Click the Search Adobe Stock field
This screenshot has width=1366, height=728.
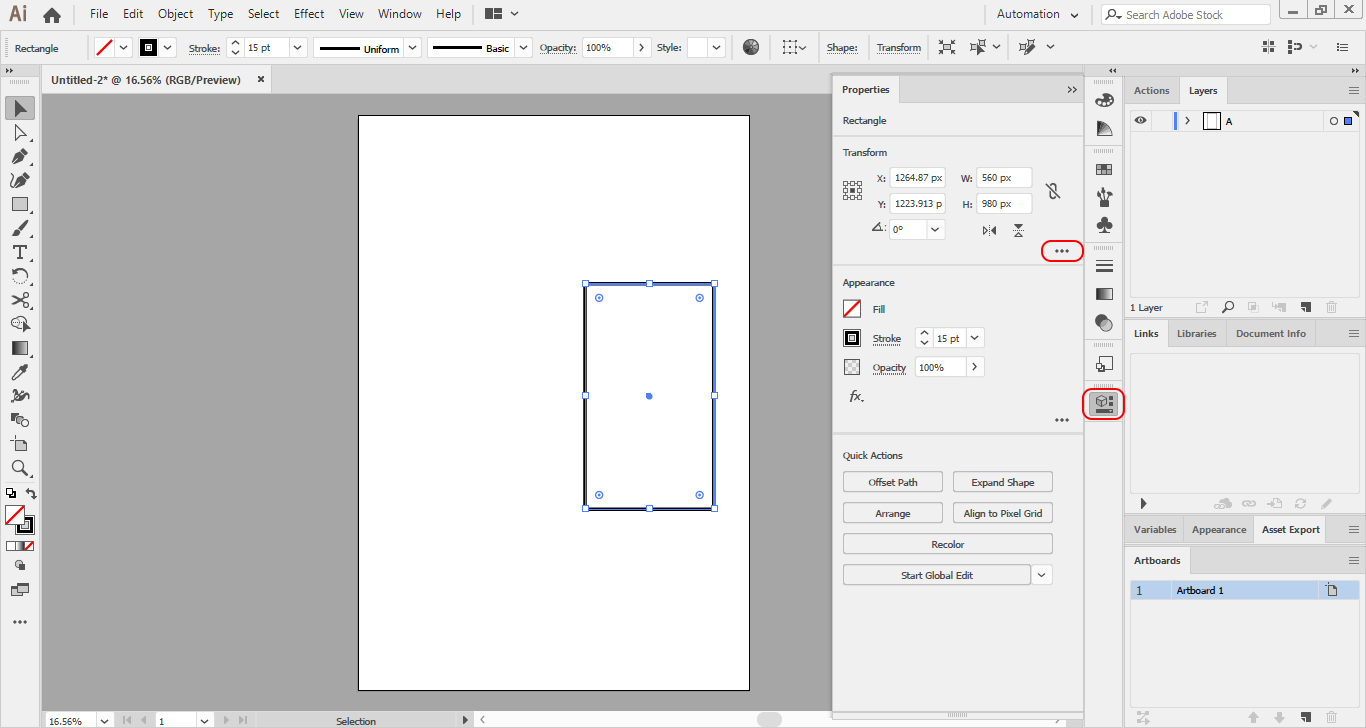pos(1186,14)
